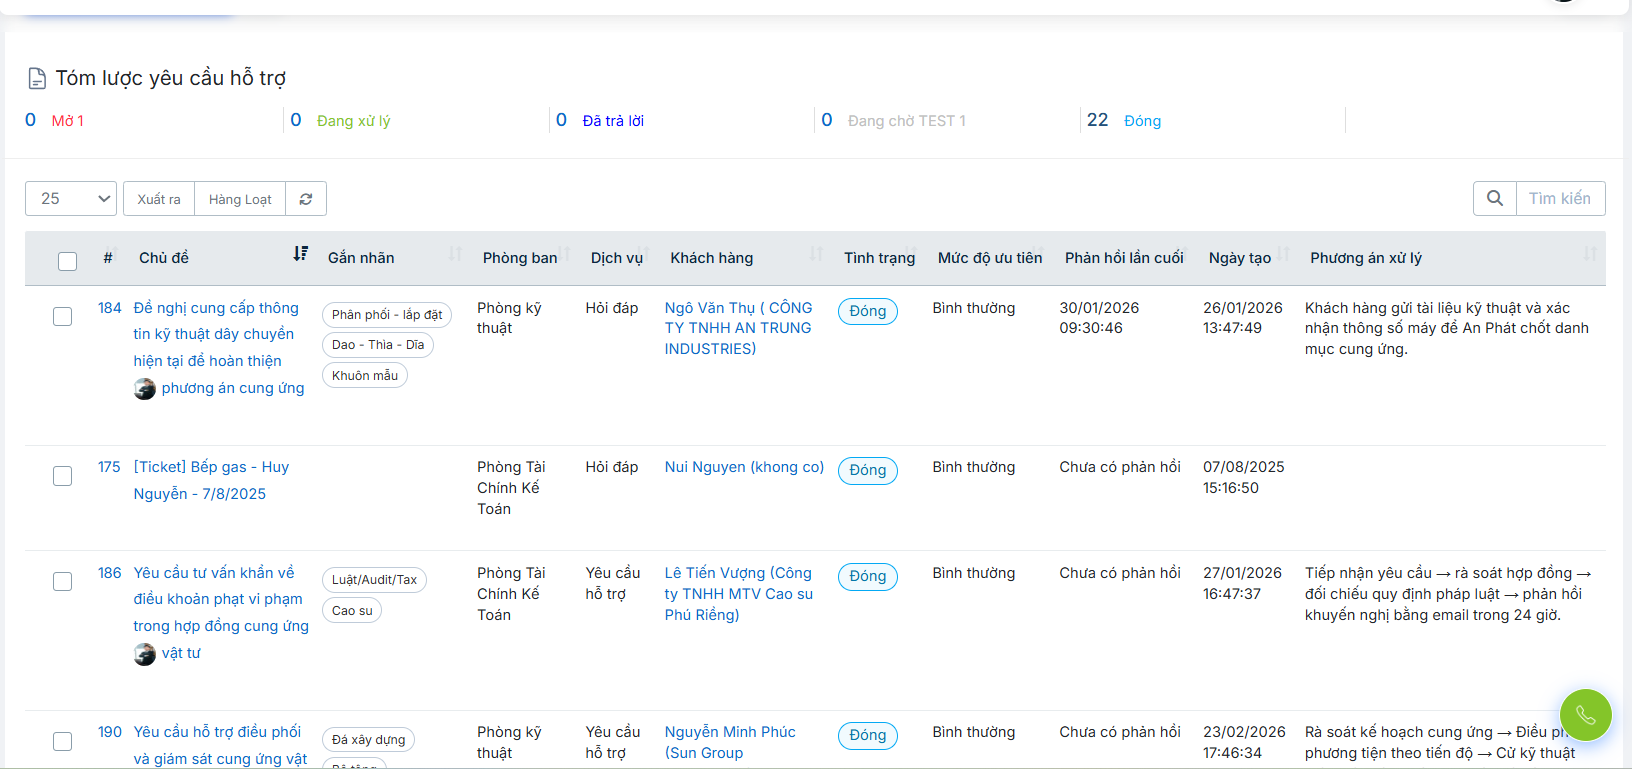This screenshot has width=1632, height=769.
Task: Open the green phone call button
Action: click(x=1585, y=715)
